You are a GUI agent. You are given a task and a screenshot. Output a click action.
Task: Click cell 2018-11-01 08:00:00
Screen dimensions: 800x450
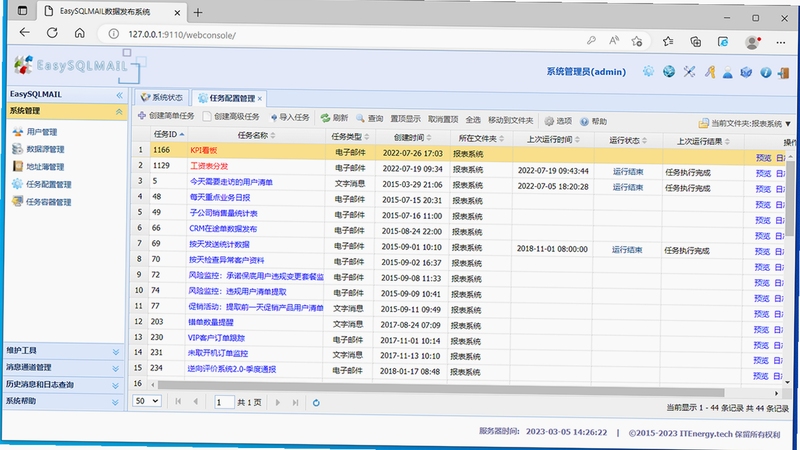click(x=552, y=249)
